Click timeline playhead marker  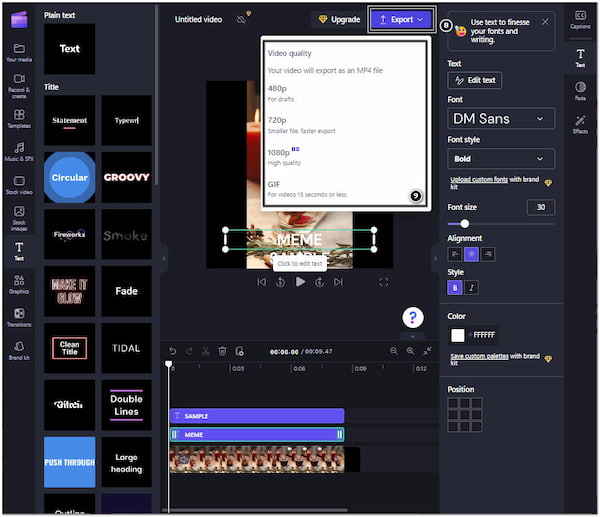click(168, 364)
